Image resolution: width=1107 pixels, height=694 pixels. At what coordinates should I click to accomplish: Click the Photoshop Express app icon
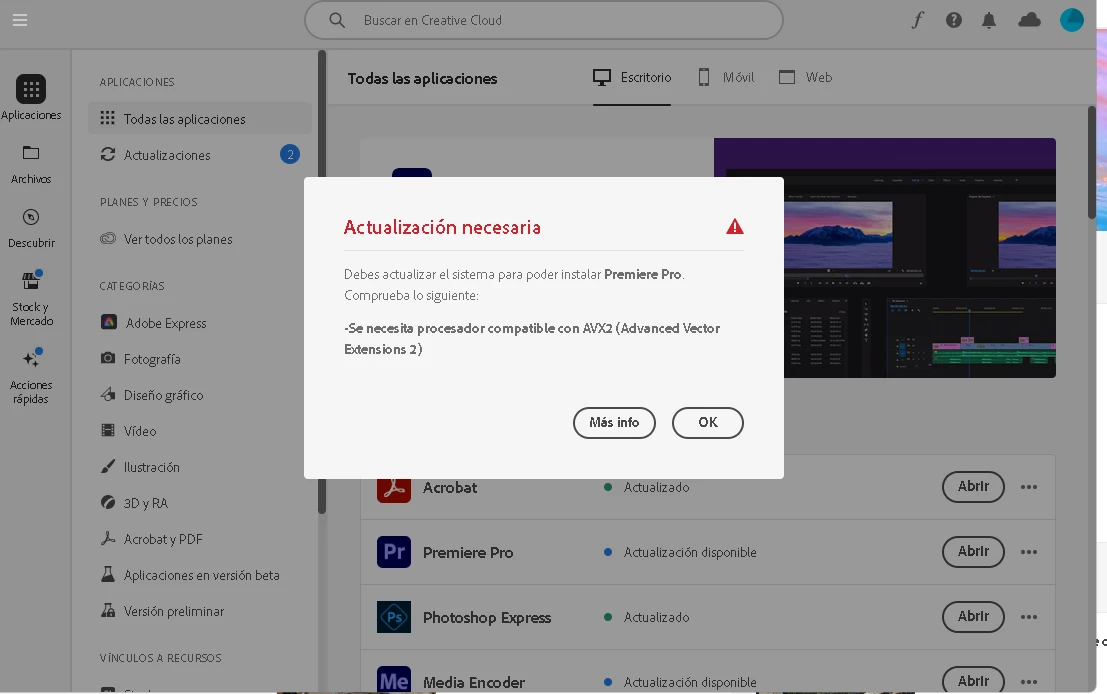pyautogui.click(x=394, y=617)
